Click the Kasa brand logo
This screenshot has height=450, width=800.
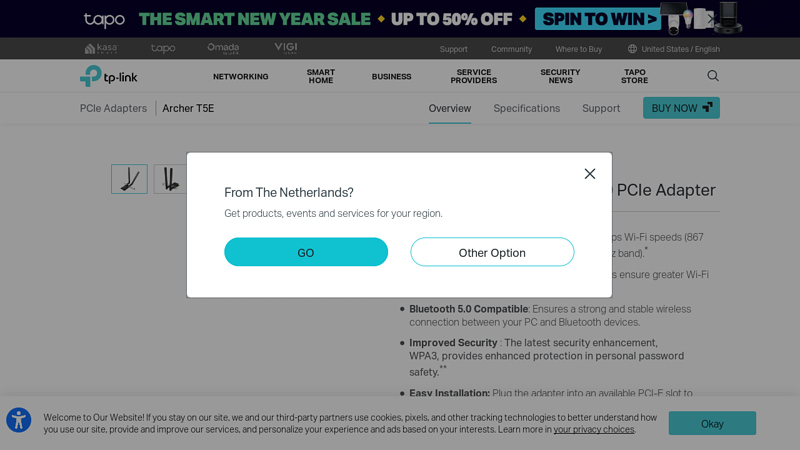pyautogui.click(x=101, y=48)
